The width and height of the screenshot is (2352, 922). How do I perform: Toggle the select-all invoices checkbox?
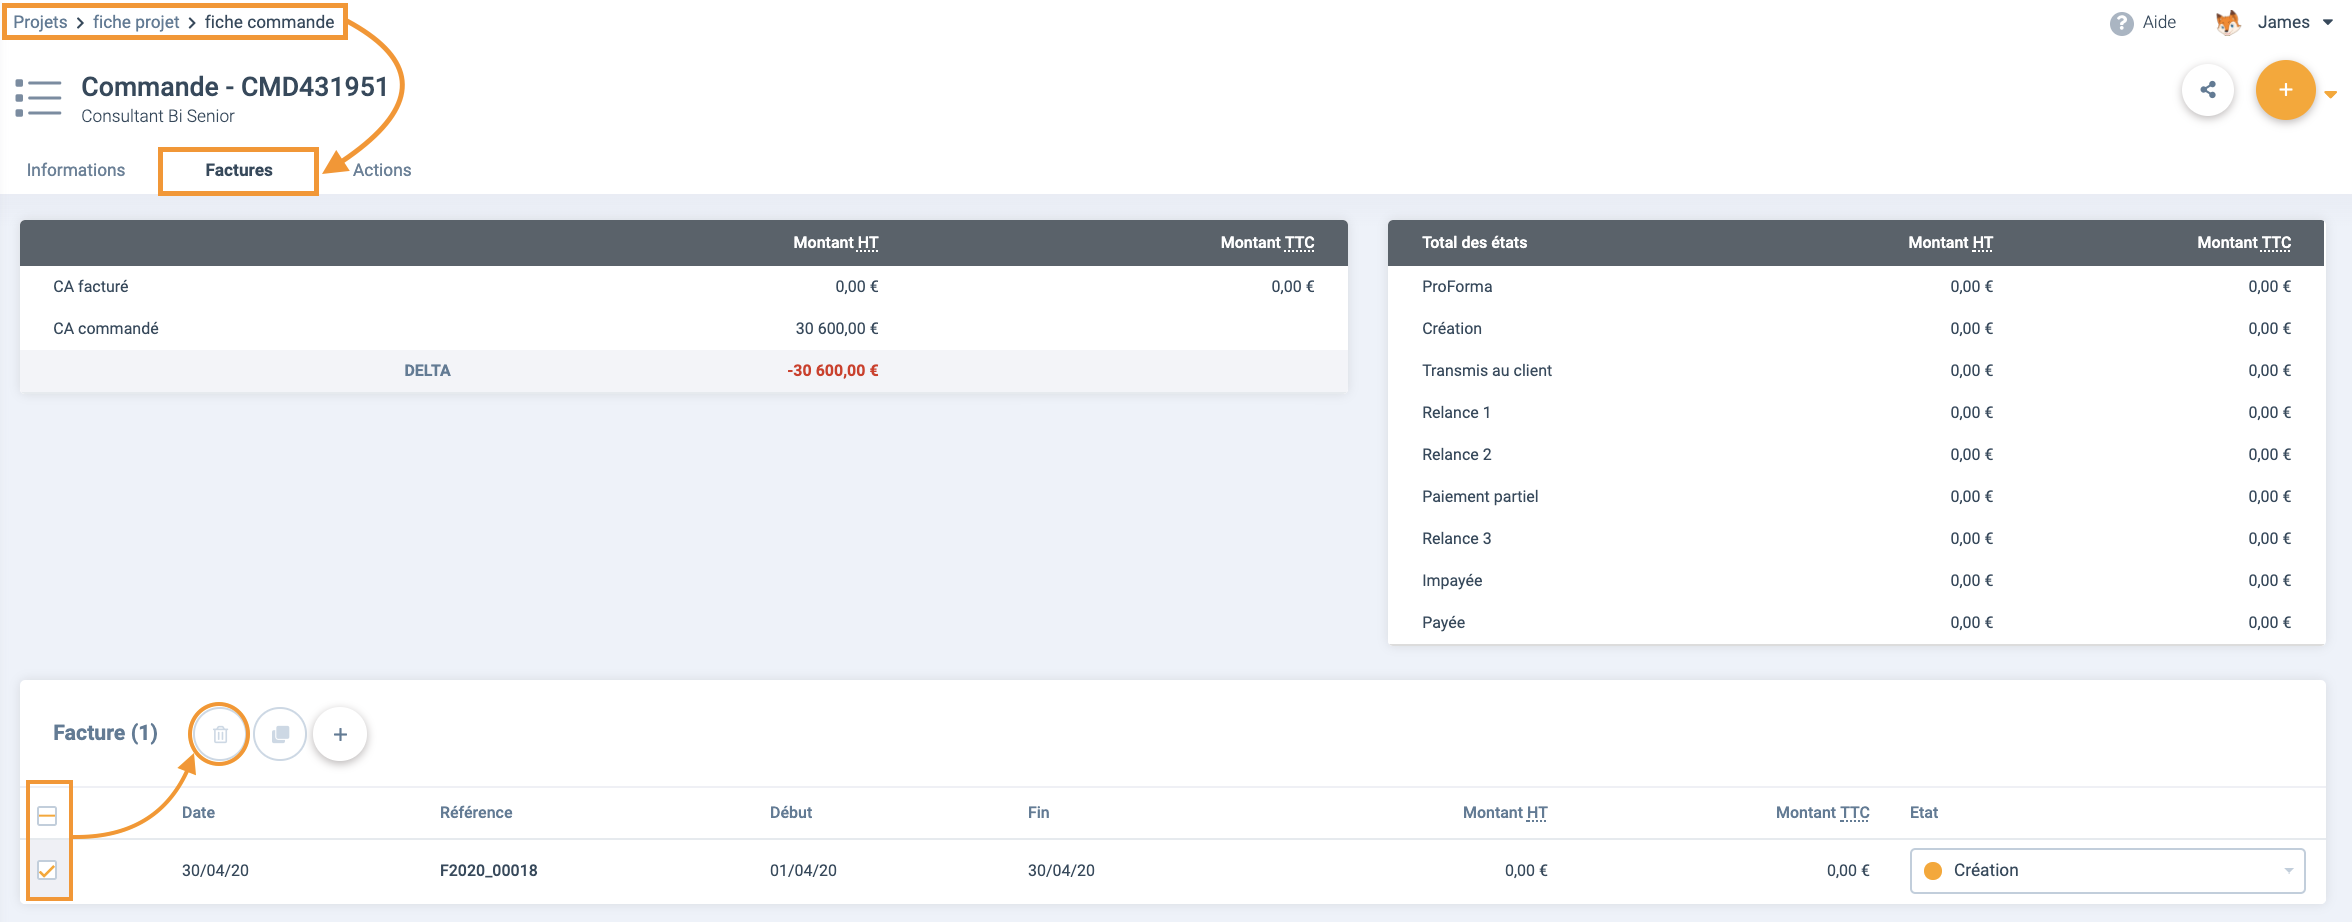point(47,816)
